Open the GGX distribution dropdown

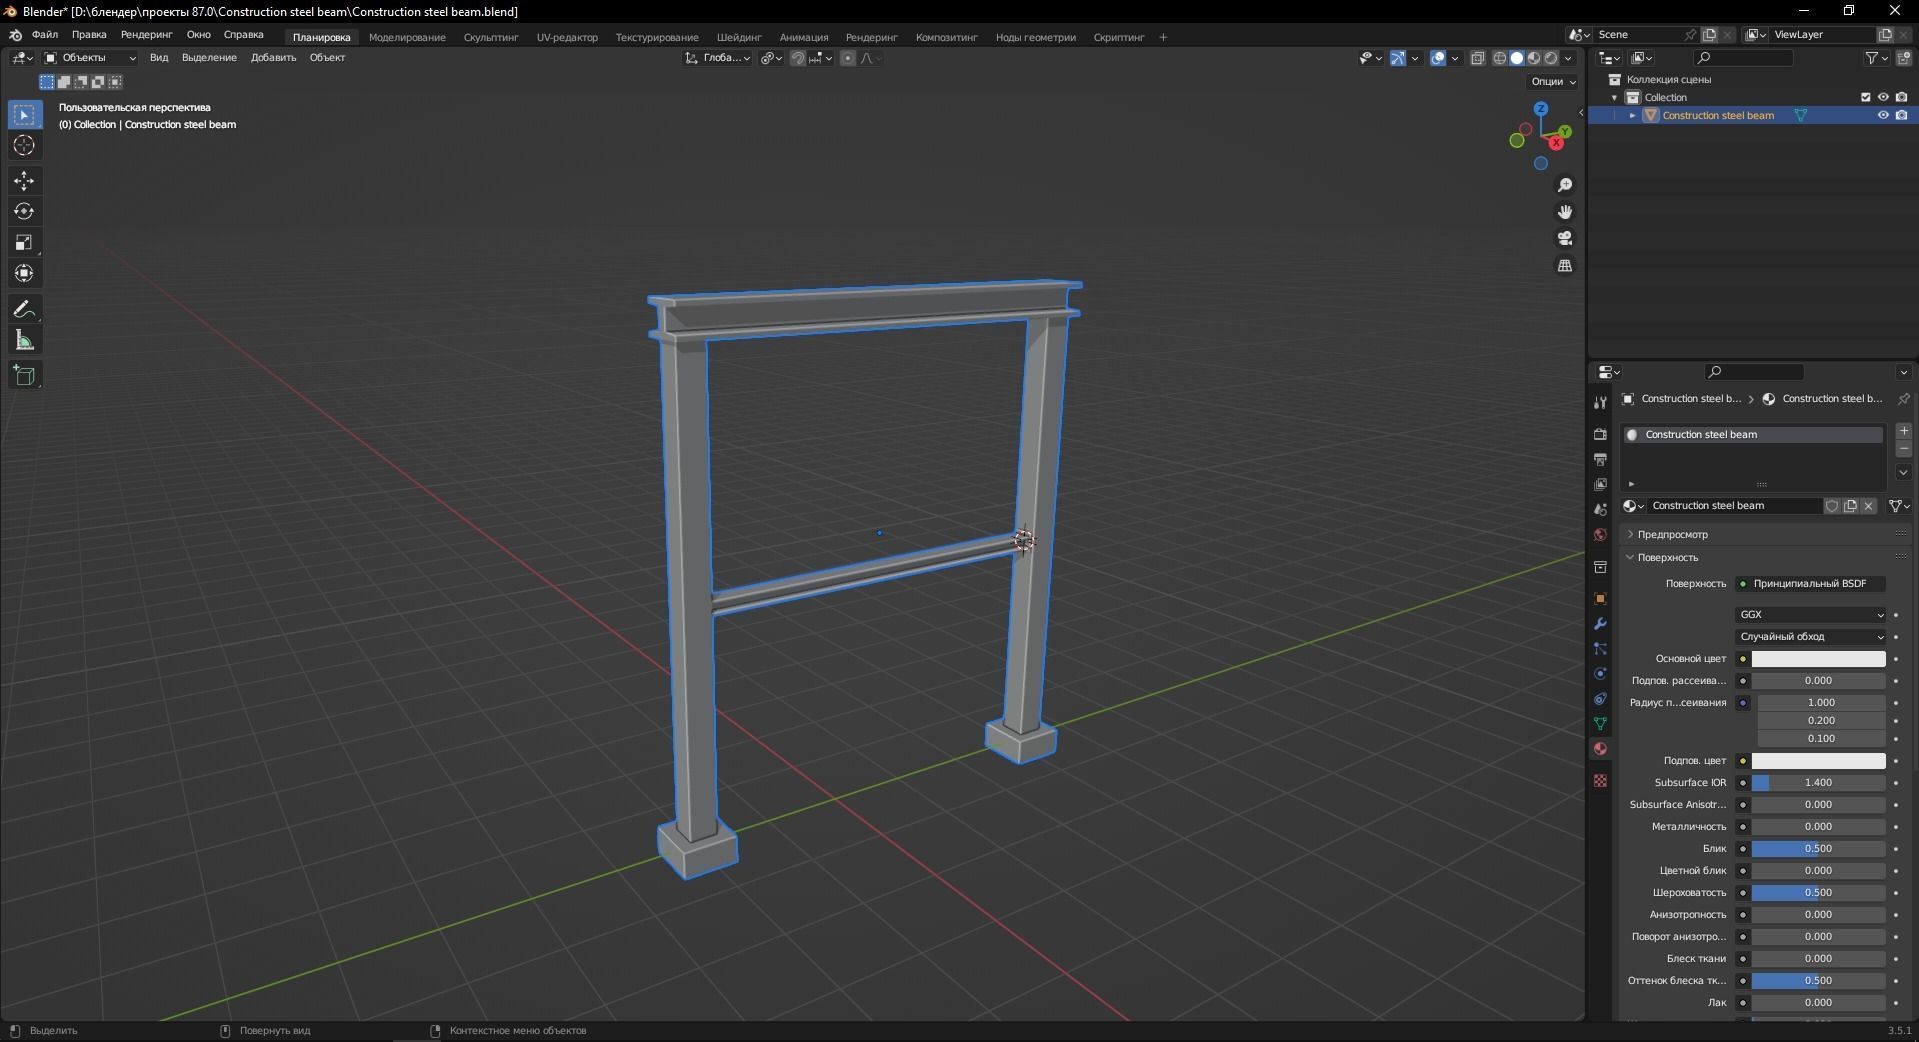coord(1810,614)
